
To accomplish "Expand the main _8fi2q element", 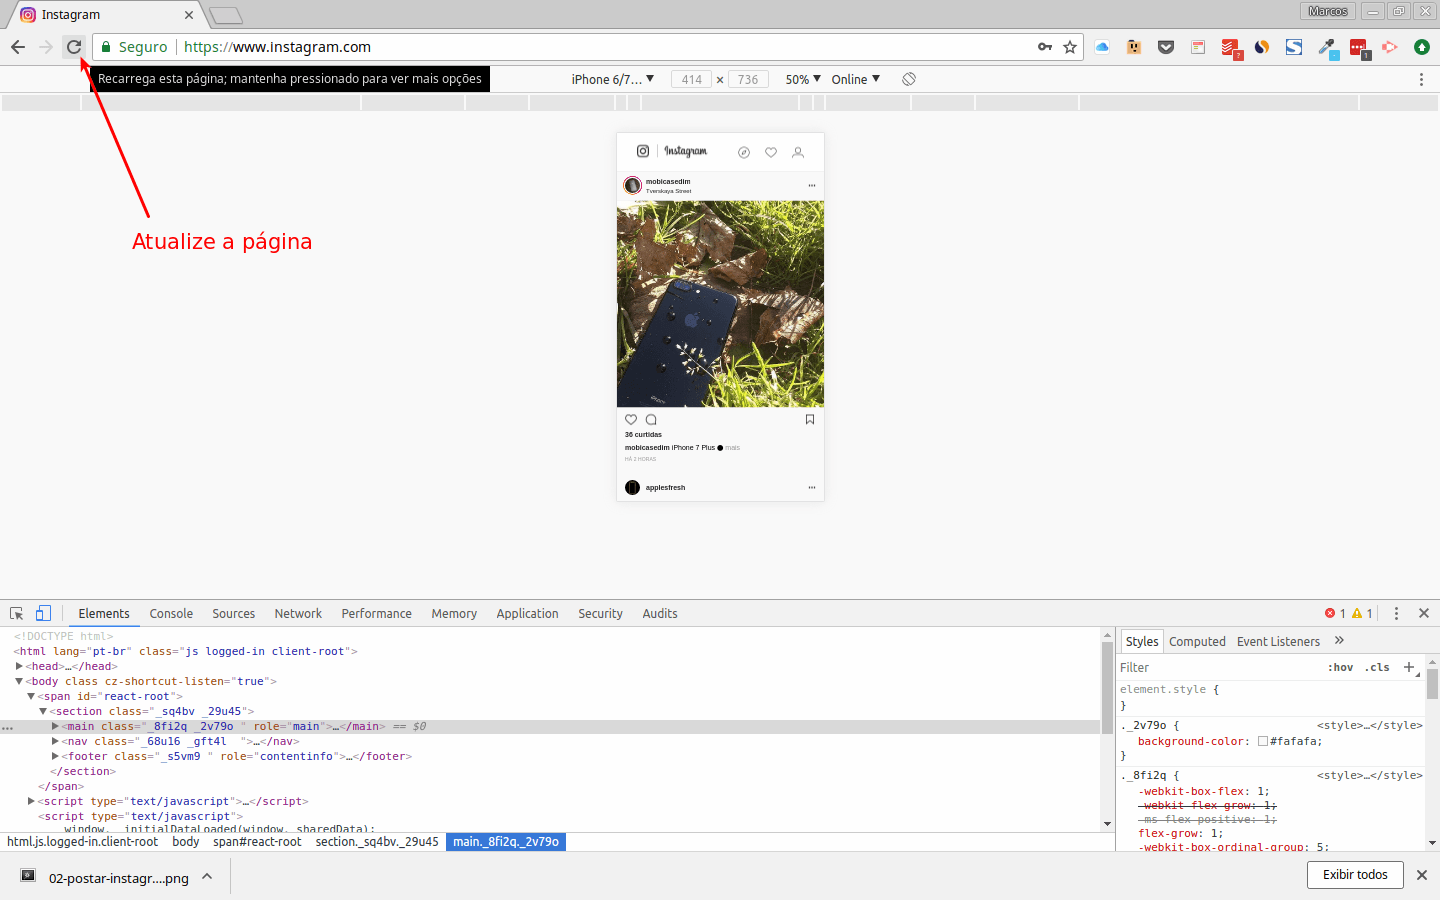I will pos(55,726).
